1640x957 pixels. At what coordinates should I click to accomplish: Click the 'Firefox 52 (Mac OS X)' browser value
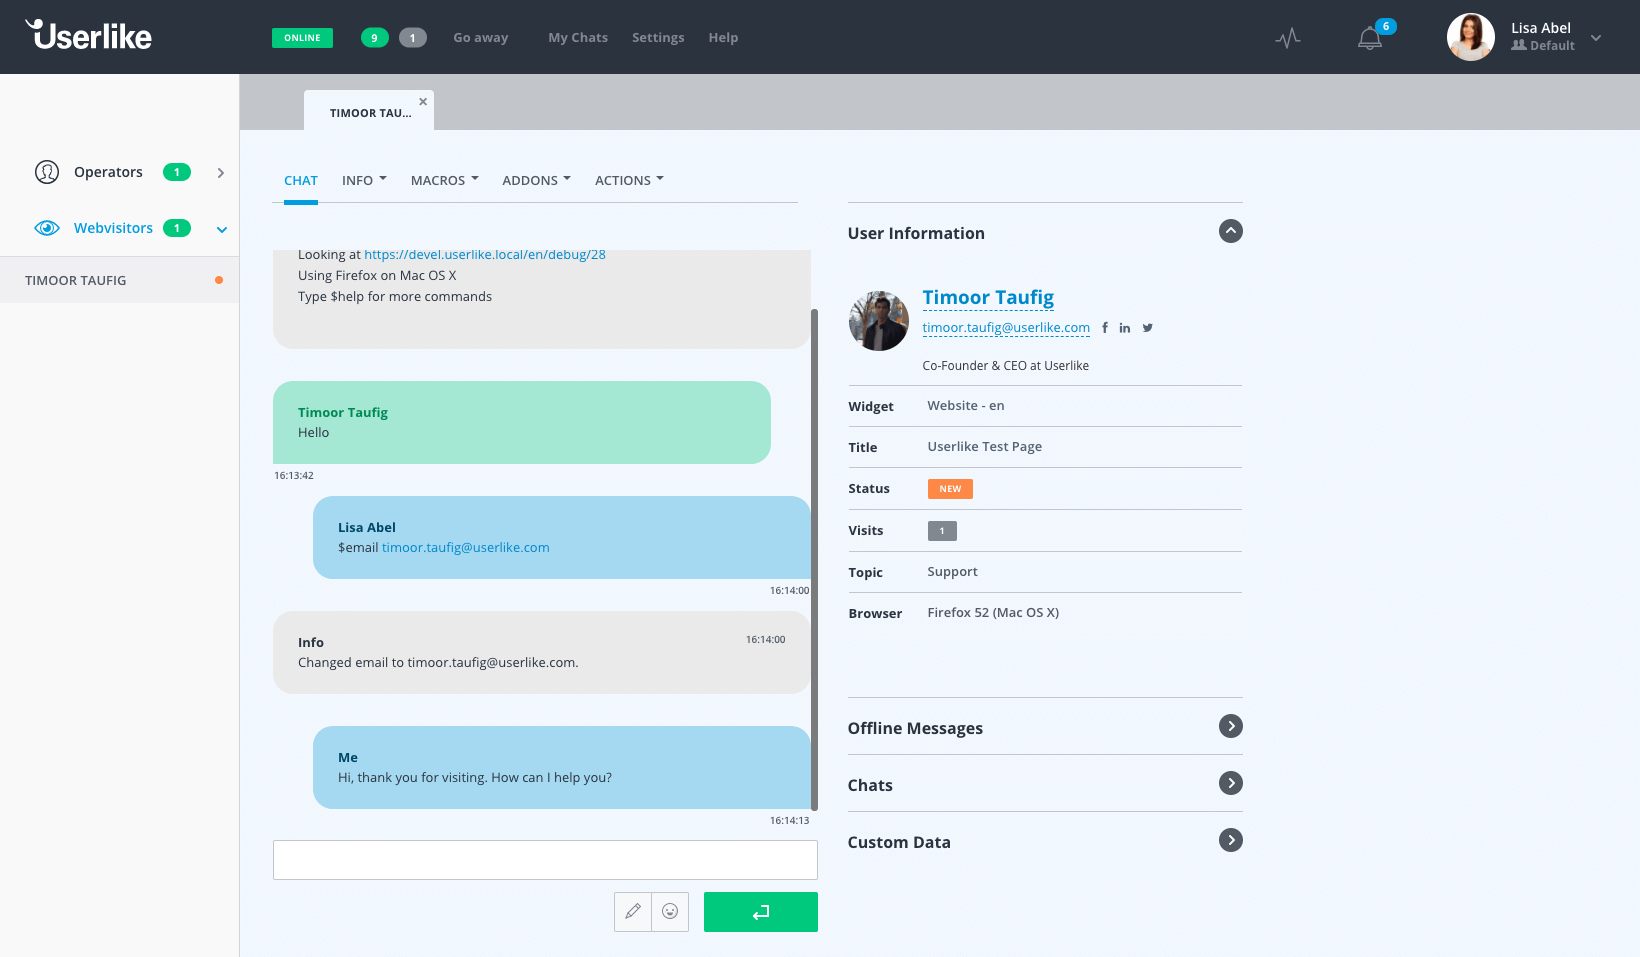point(993,613)
